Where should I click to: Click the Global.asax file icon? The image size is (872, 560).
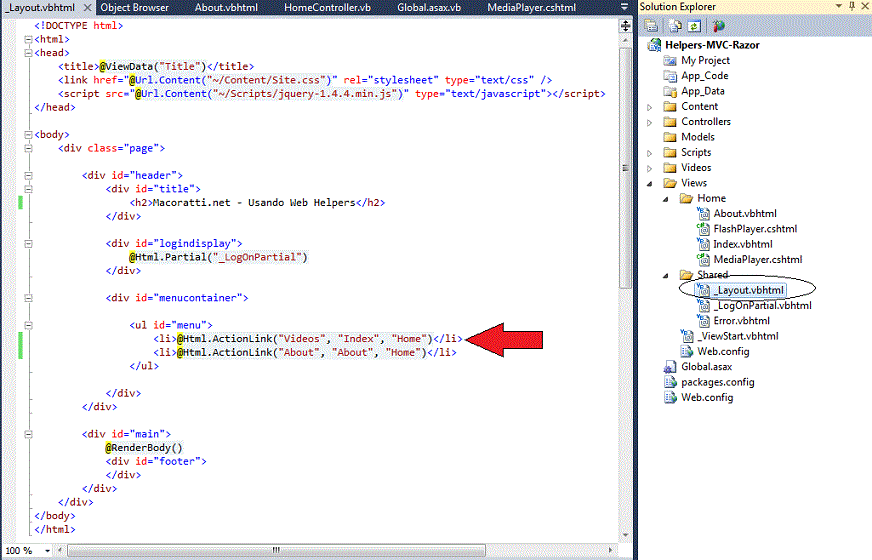click(670, 366)
